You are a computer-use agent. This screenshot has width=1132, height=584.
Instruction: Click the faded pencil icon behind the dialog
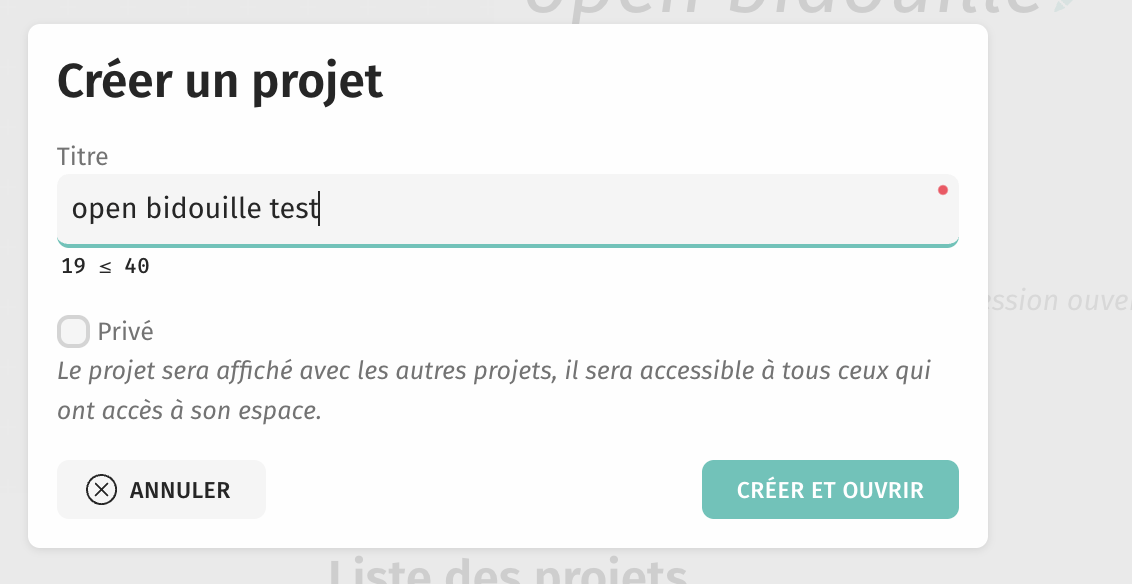point(1063,6)
